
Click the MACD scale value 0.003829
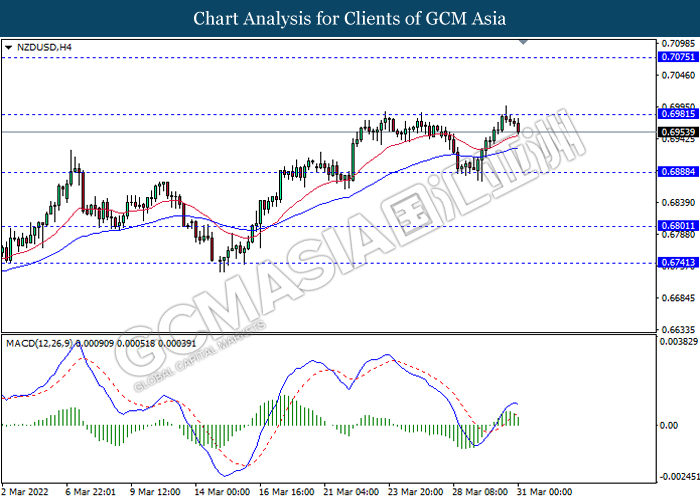pos(679,342)
